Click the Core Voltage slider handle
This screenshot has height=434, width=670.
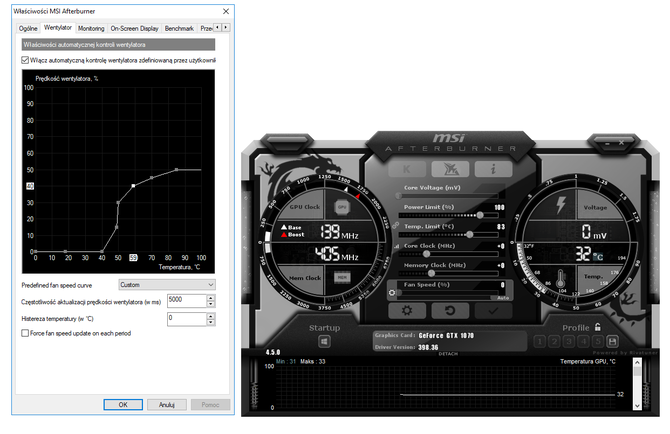click(x=398, y=196)
